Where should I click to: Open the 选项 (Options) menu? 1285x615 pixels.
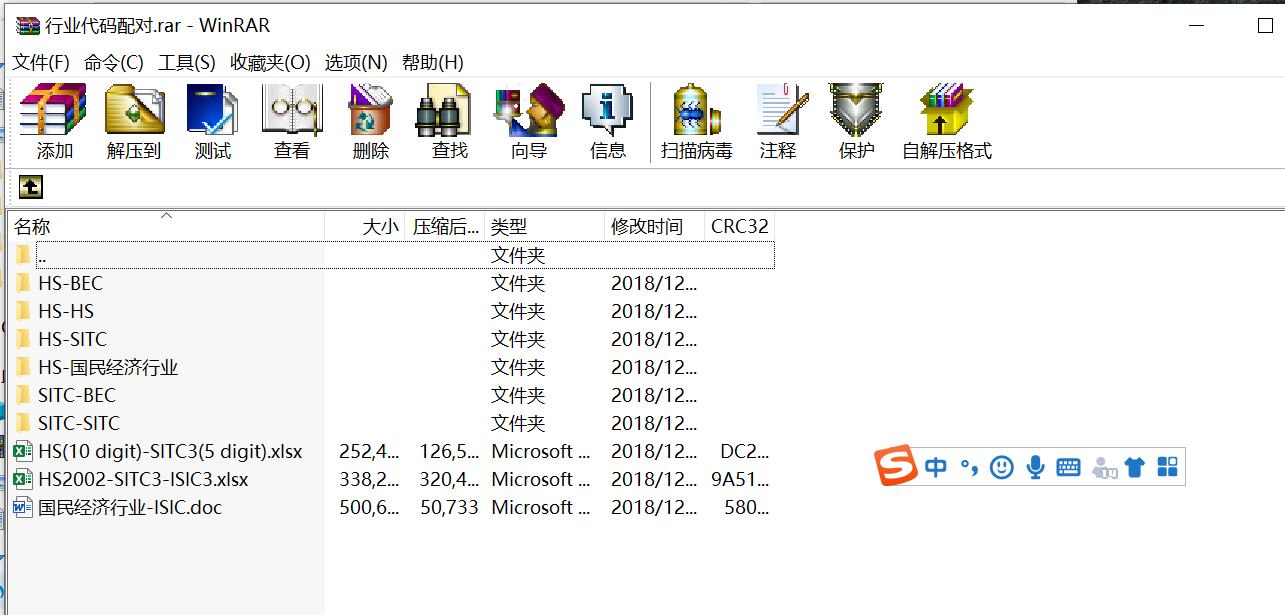click(x=355, y=62)
